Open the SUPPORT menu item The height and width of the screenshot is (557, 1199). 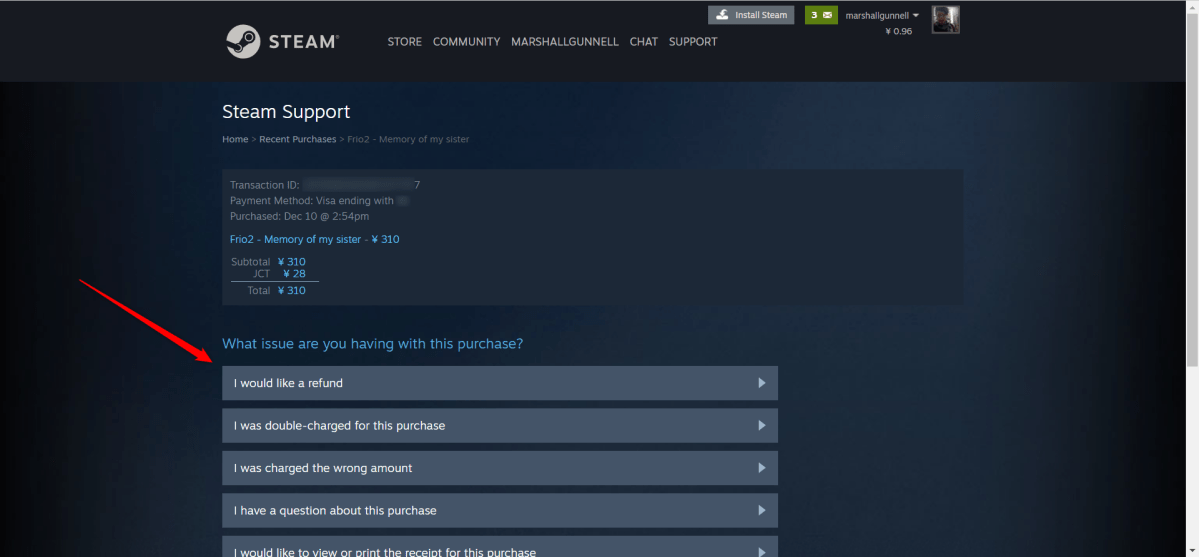pos(693,42)
